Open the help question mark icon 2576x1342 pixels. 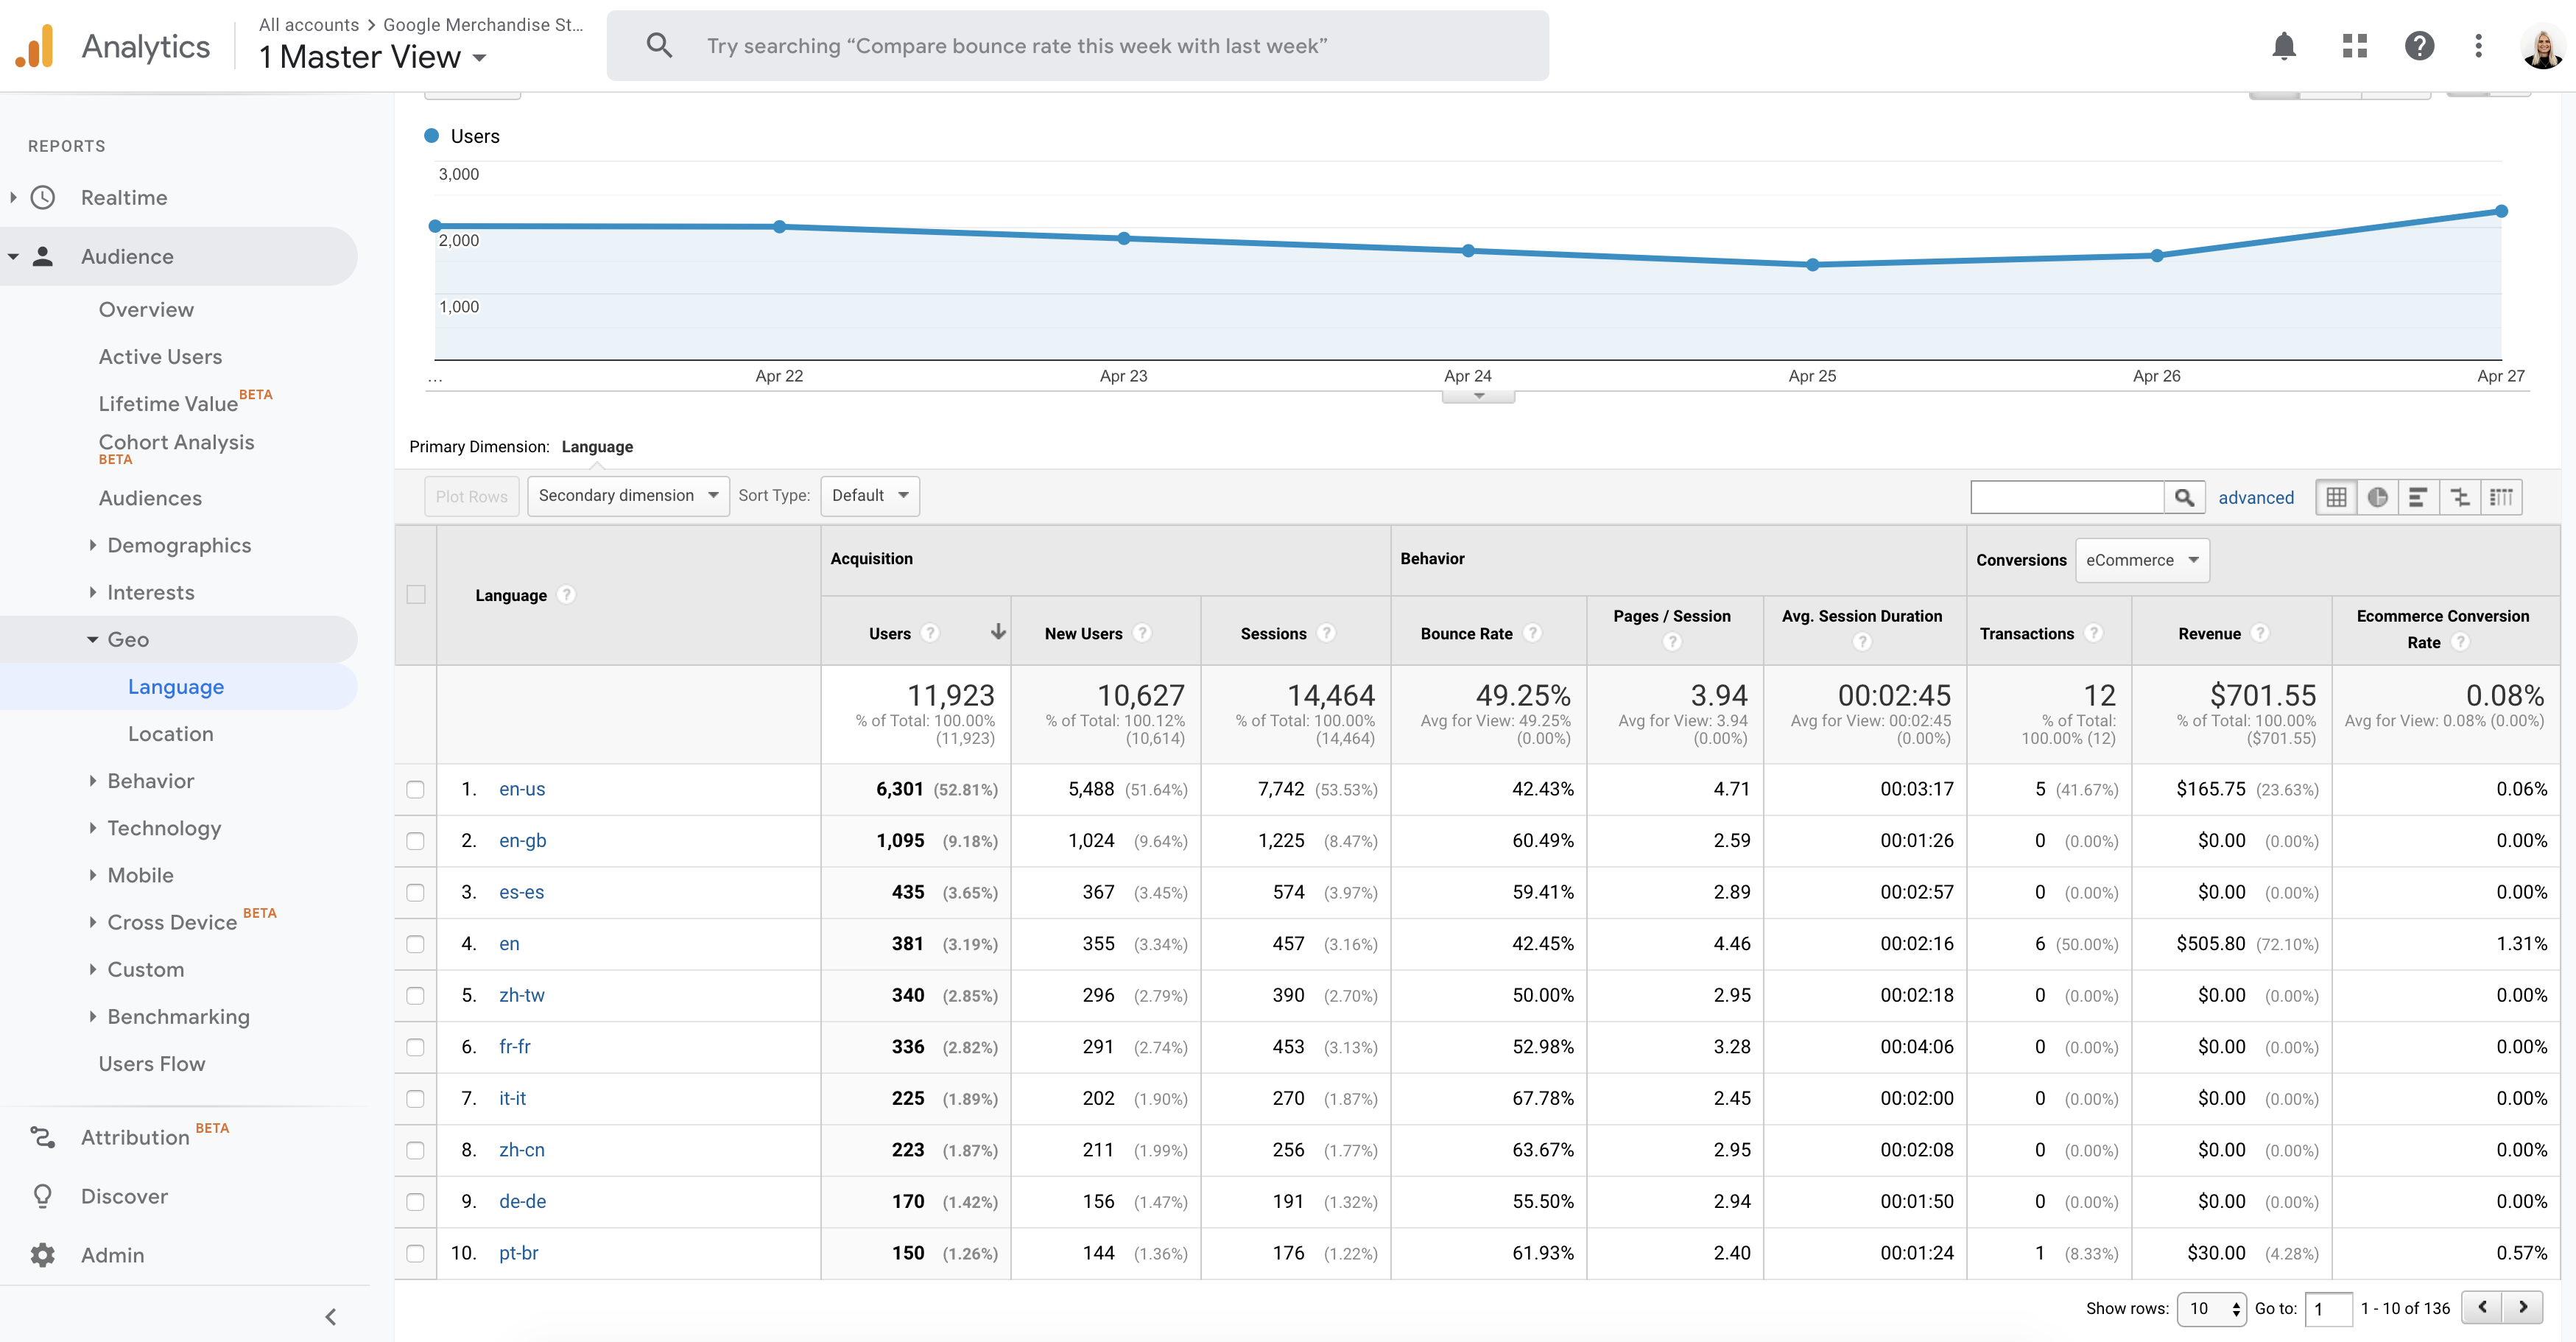[x=2418, y=45]
